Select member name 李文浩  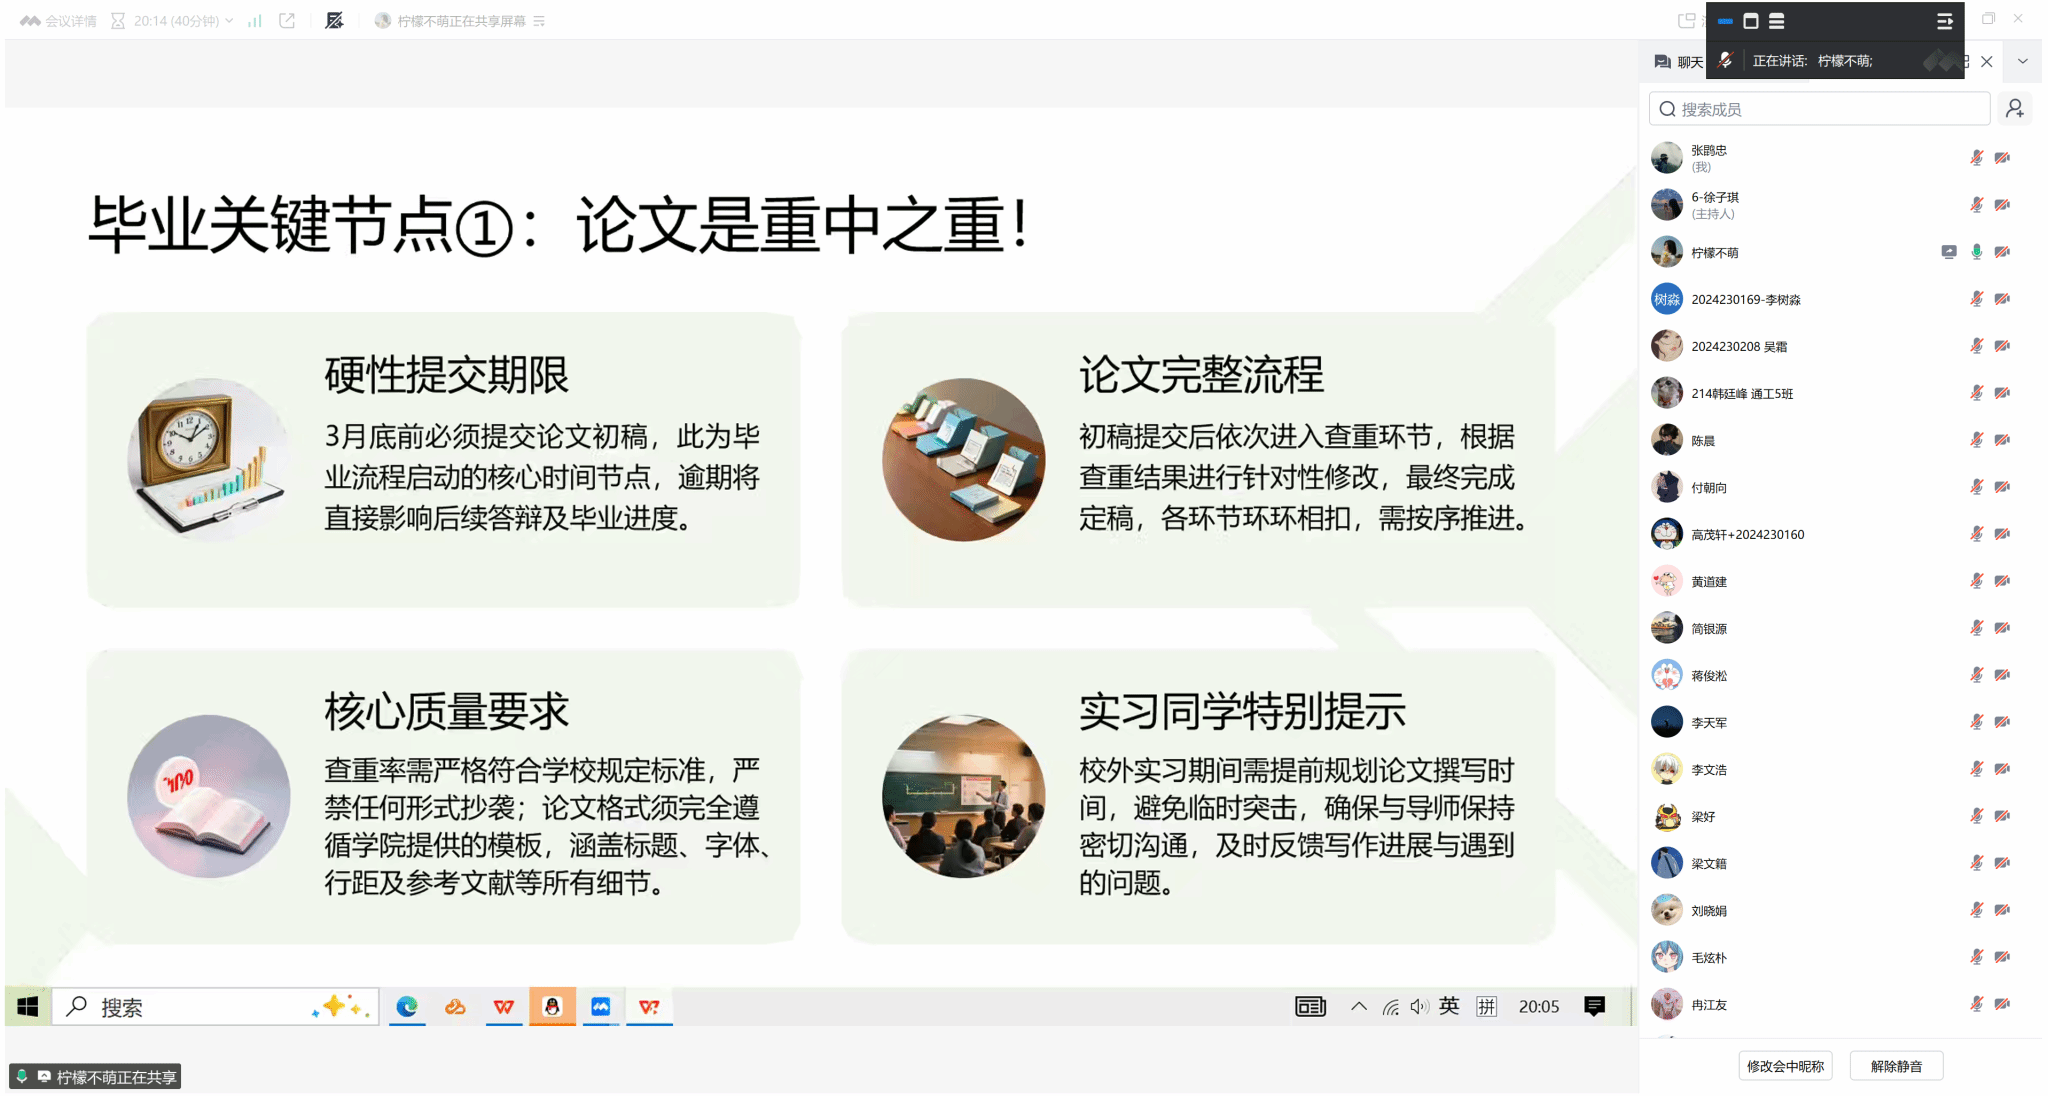[1709, 769]
